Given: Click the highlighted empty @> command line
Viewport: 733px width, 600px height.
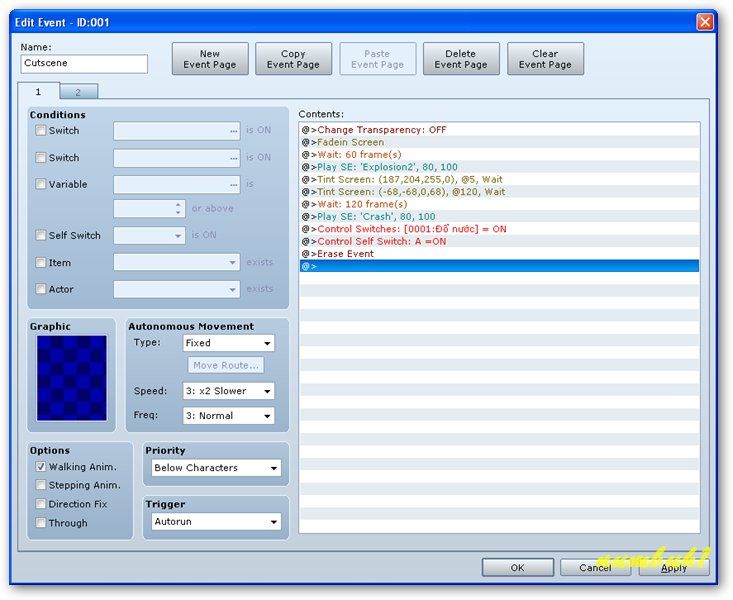Looking at the screenshot, I should [x=499, y=266].
